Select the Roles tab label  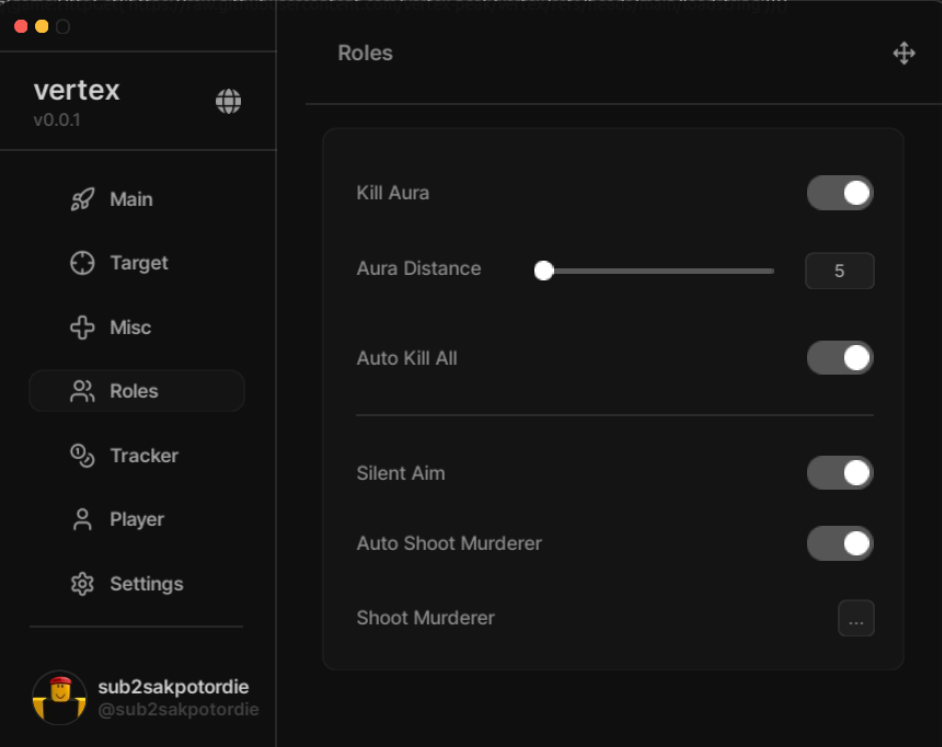(134, 391)
